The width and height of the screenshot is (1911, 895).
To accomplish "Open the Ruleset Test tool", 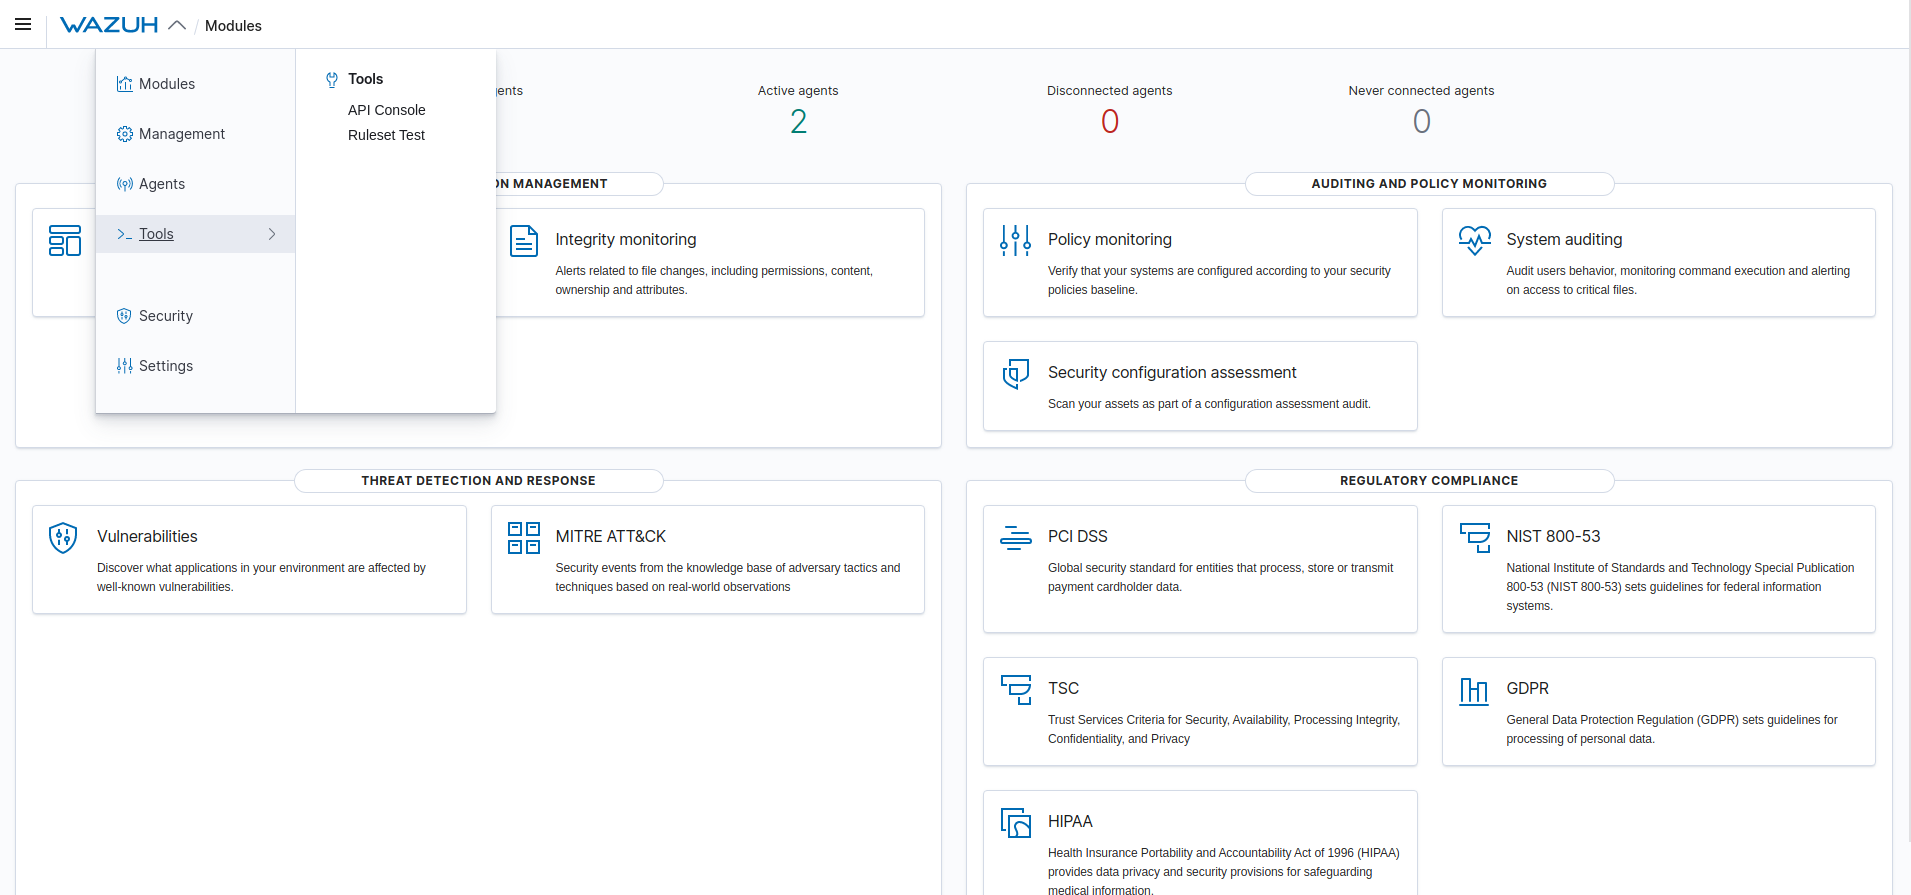I will 386,135.
